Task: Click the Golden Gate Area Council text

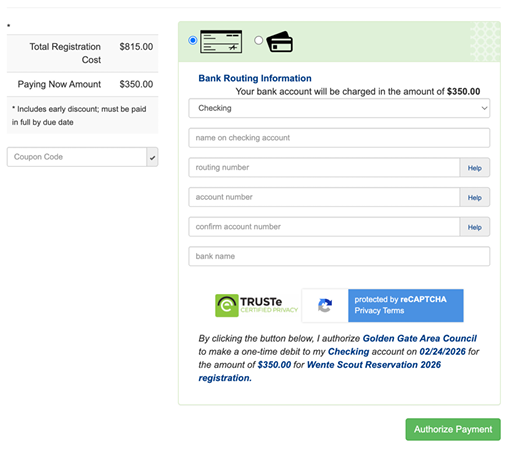Action: (420, 338)
